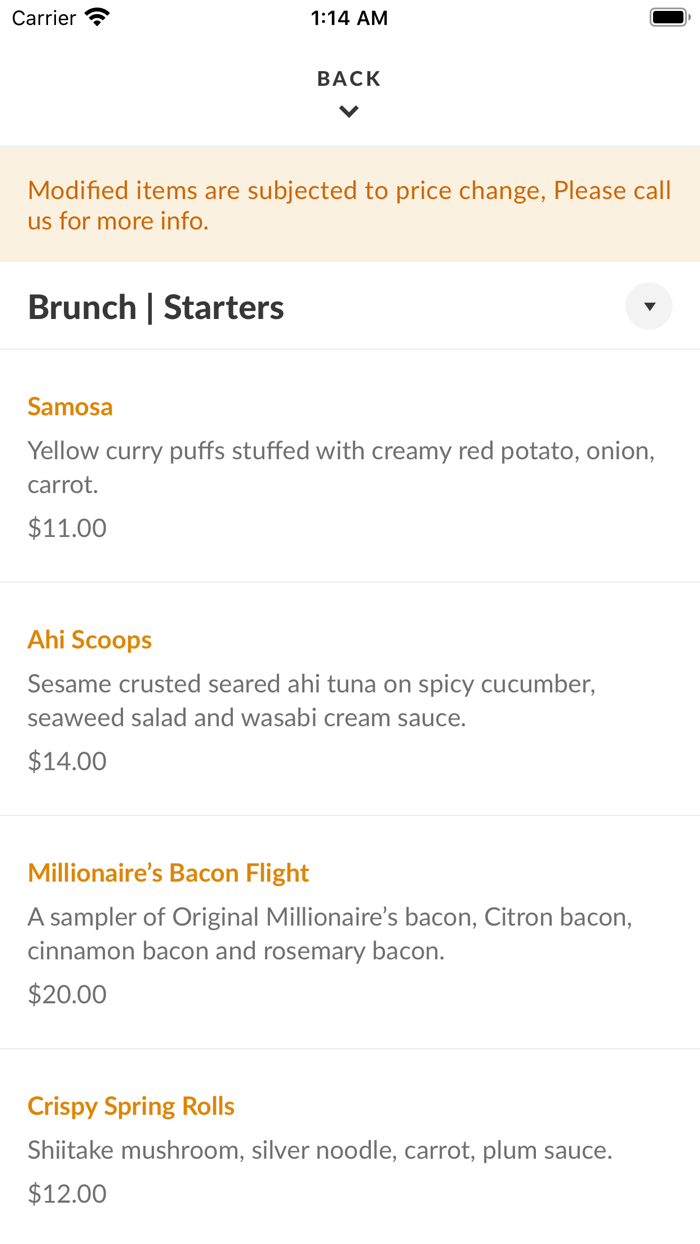The height and width of the screenshot is (1244, 700).
Task: Tap the 1:14 AM clock
Action: [x=349, y=18]
